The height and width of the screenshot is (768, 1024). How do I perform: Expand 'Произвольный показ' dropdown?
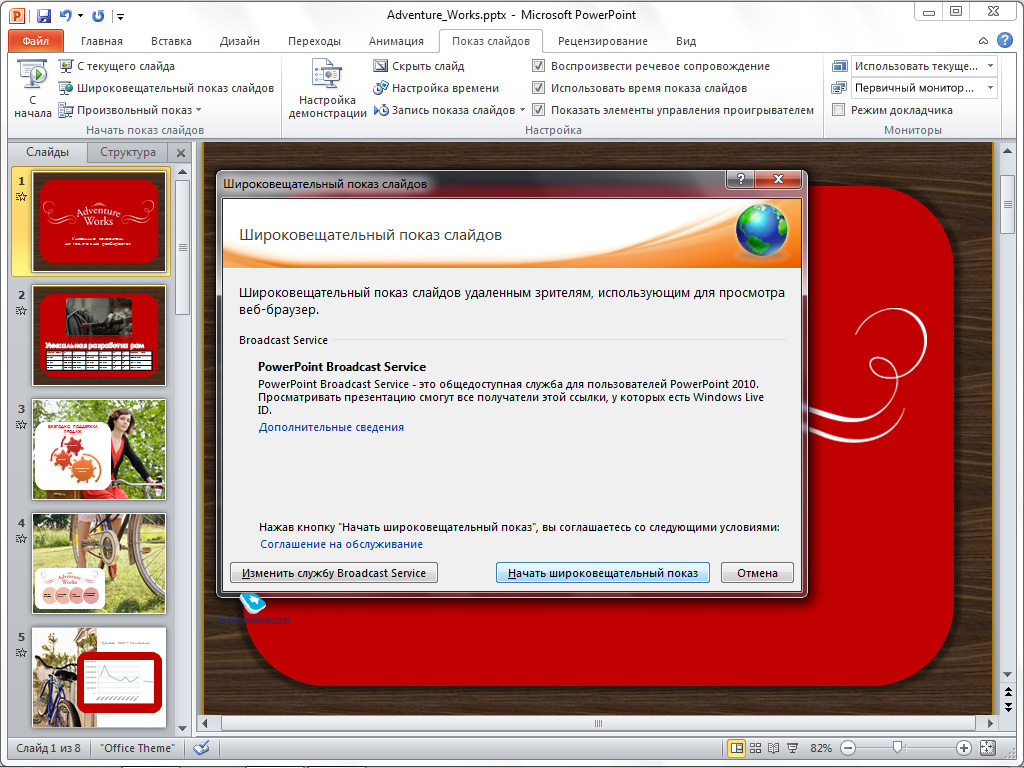(199, 110)
